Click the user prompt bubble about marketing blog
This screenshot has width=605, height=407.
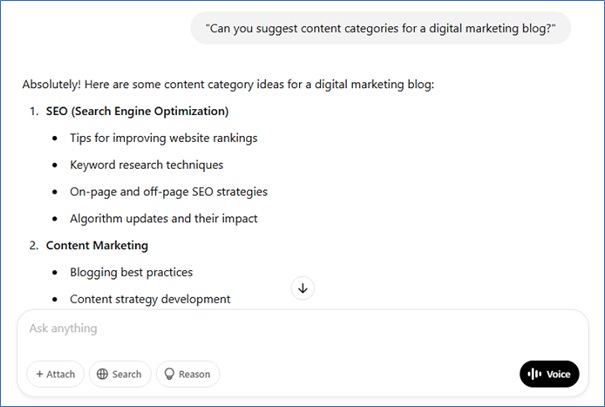pyautogui.click(x=381, y=28)
